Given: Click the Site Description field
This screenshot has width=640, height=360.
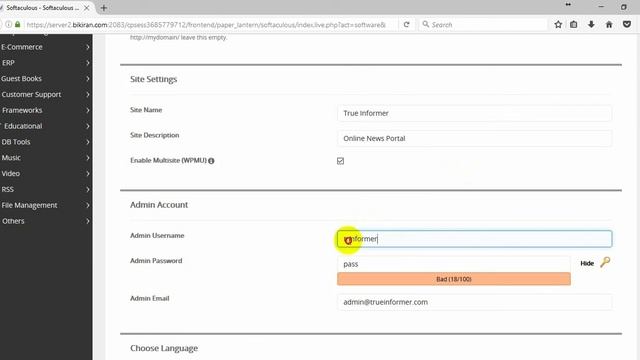Looking at the screenshot, I should click(x=474, y=138).
